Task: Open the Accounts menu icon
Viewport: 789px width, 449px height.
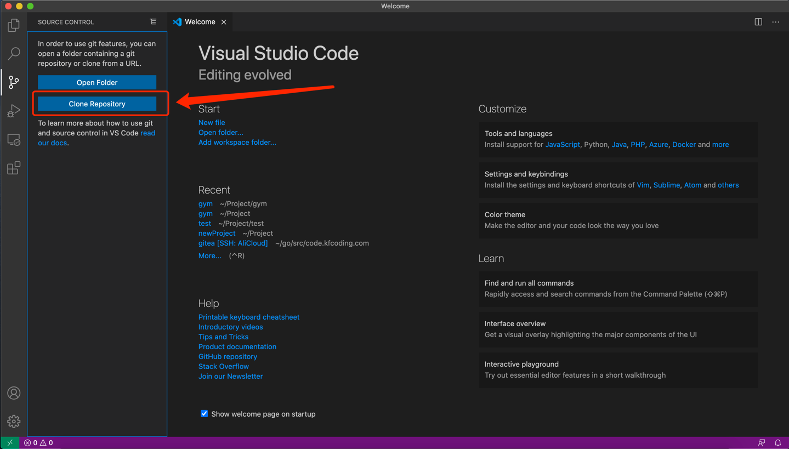Action: [14, 393]
